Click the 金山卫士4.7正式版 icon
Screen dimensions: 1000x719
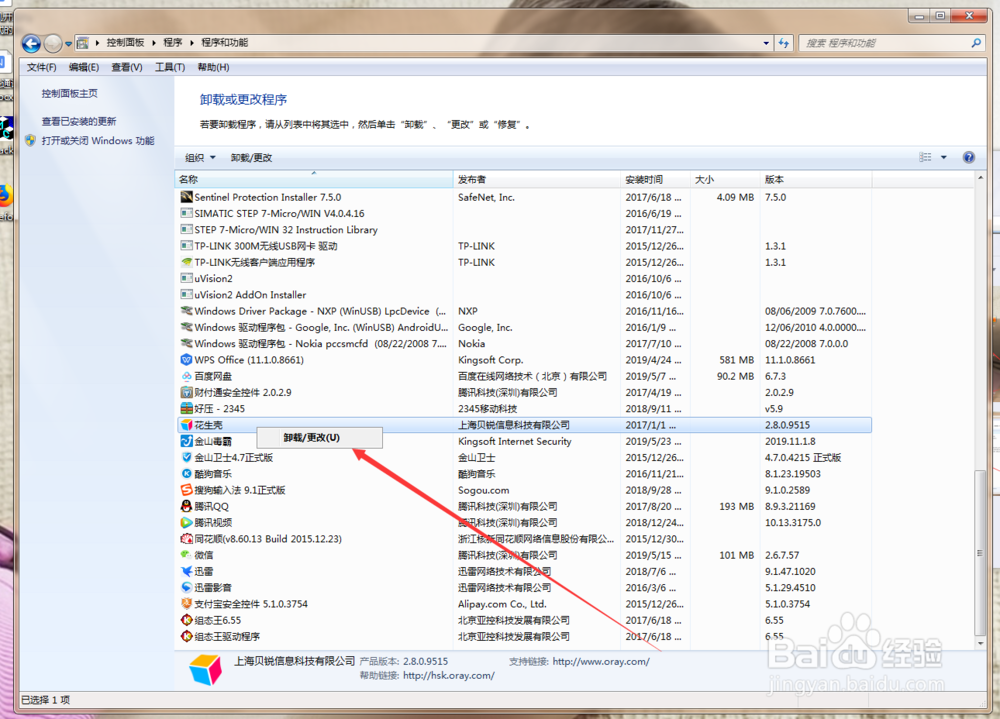click(186, 457)
